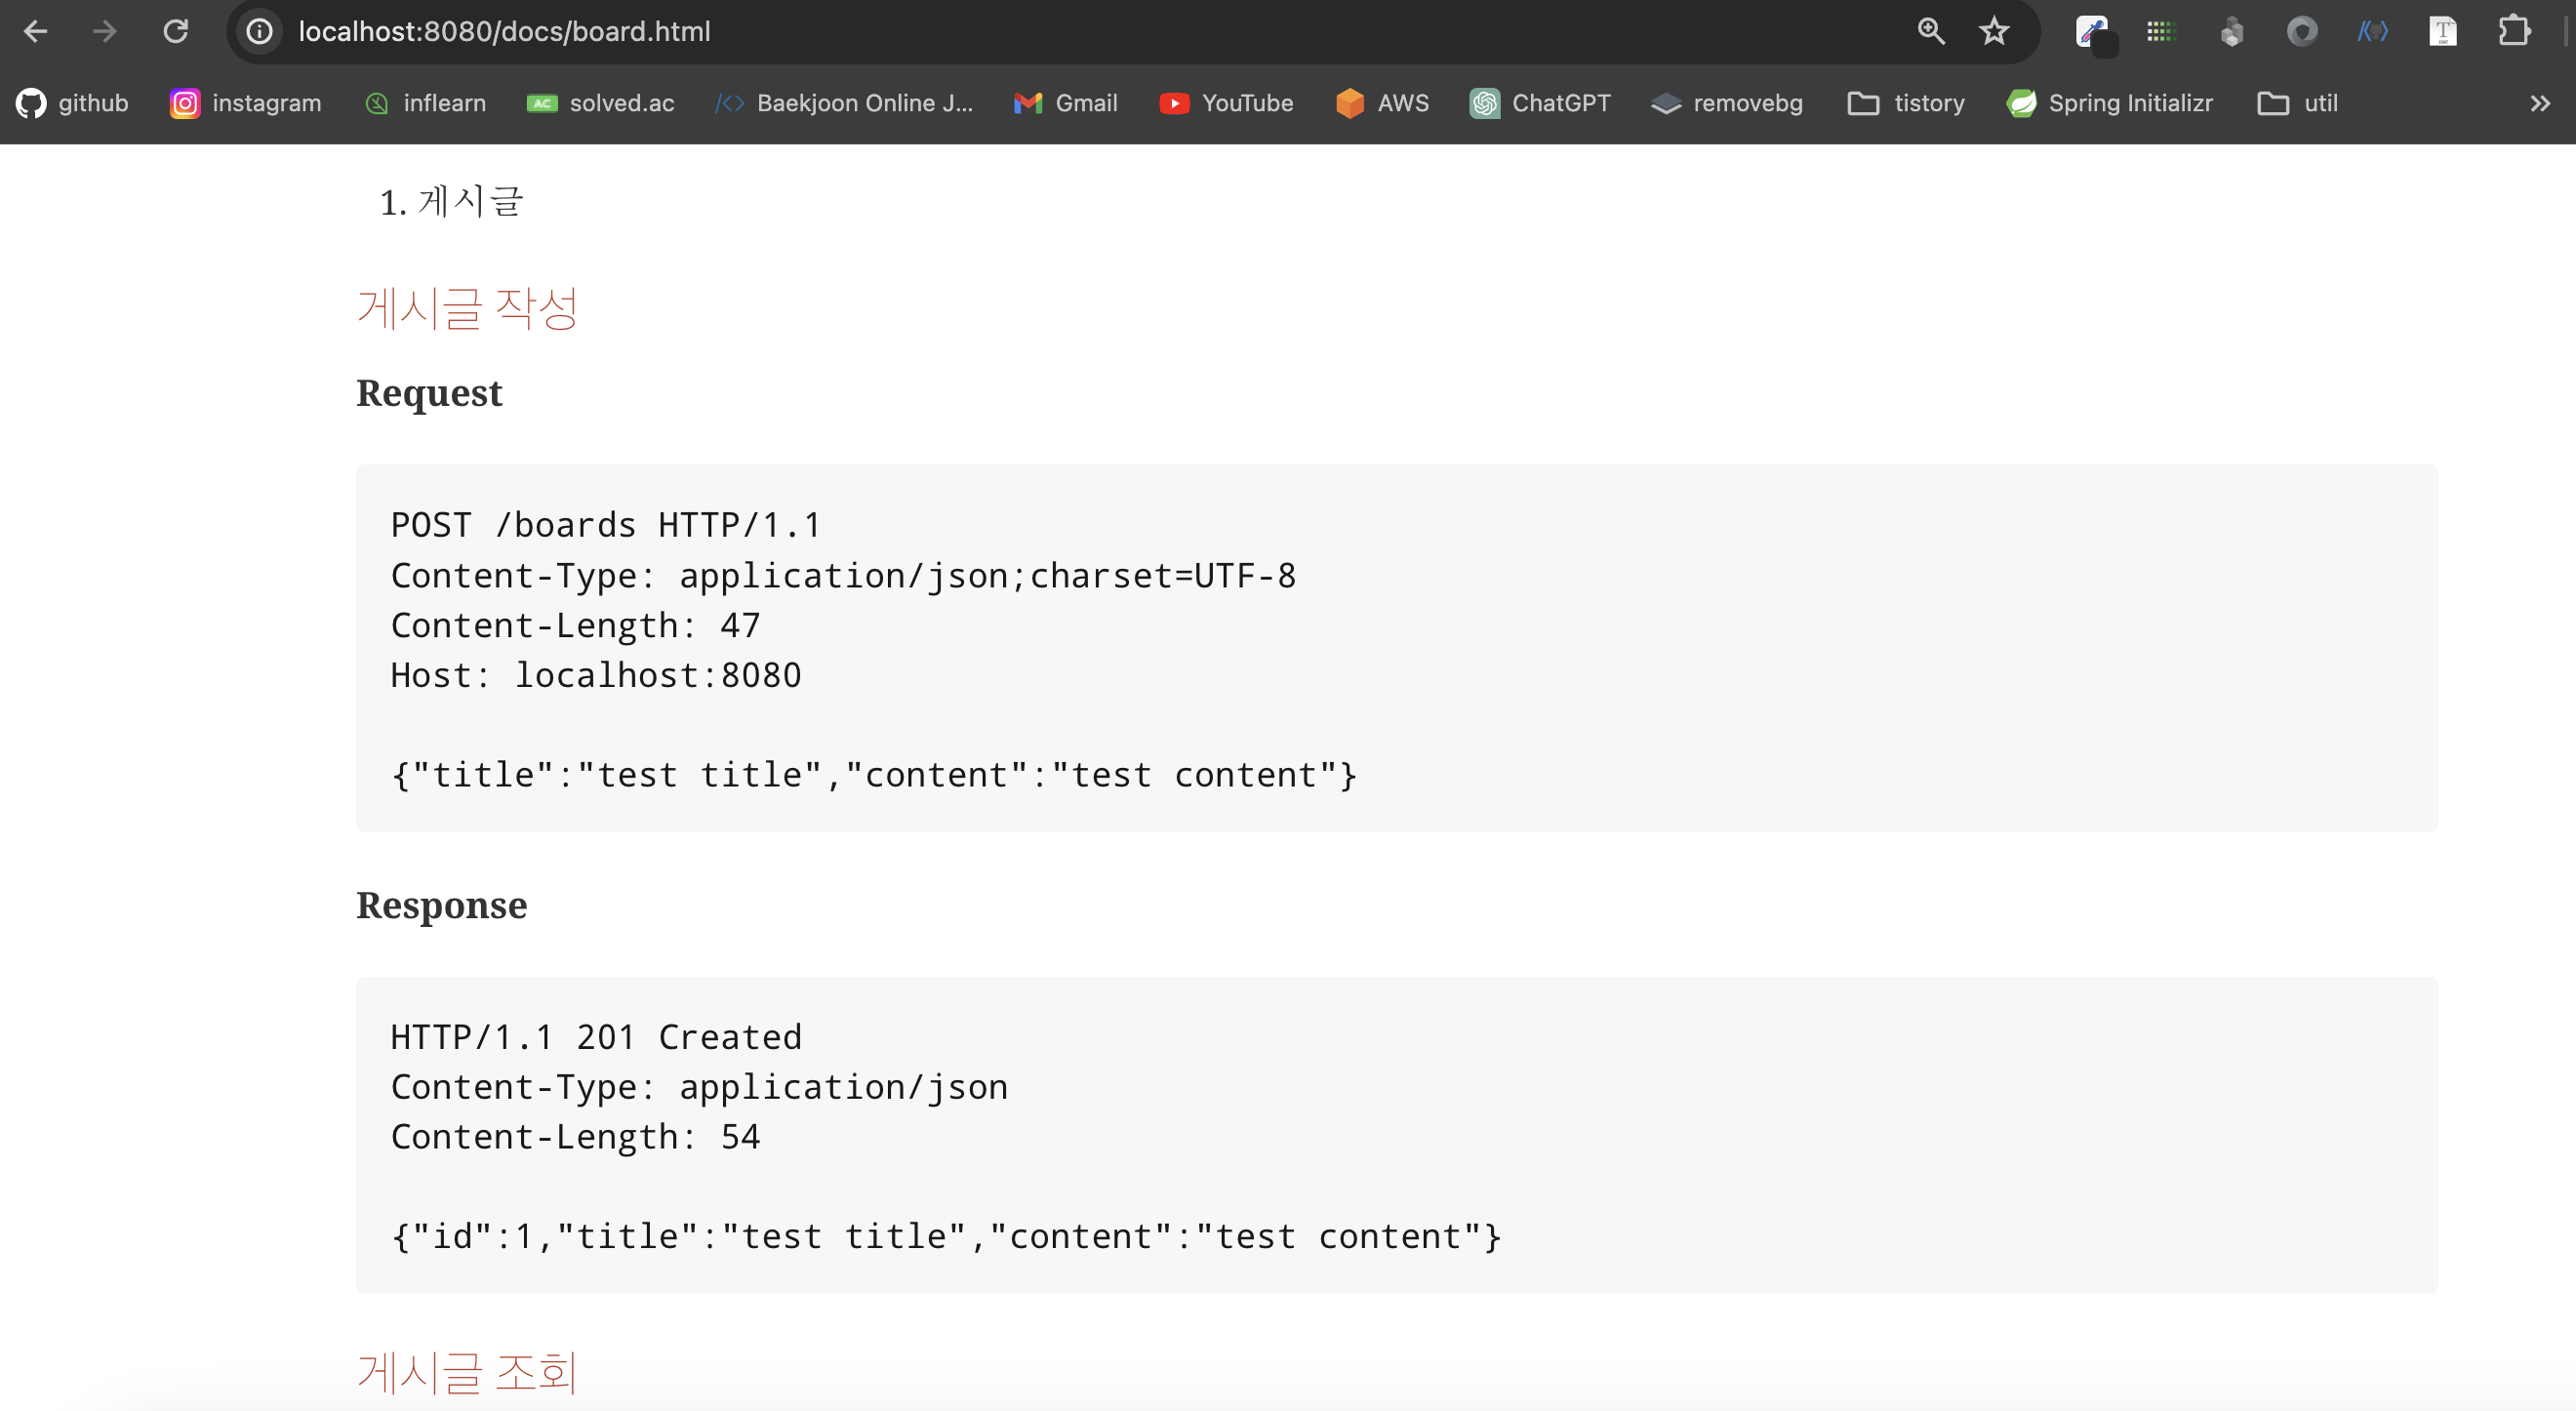The height and width of the screenshot is (1411, 2576).
Task: Click the response JSON body with id 1
Action: [x=946, y=1237]
